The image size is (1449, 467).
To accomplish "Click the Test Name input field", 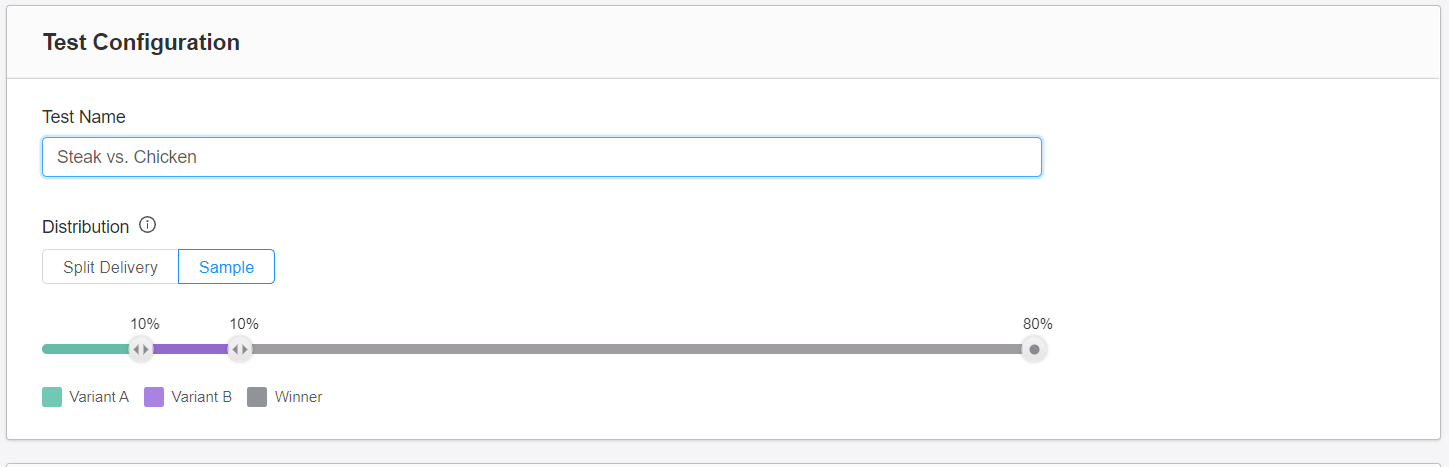I will click(x=542, y=157).
